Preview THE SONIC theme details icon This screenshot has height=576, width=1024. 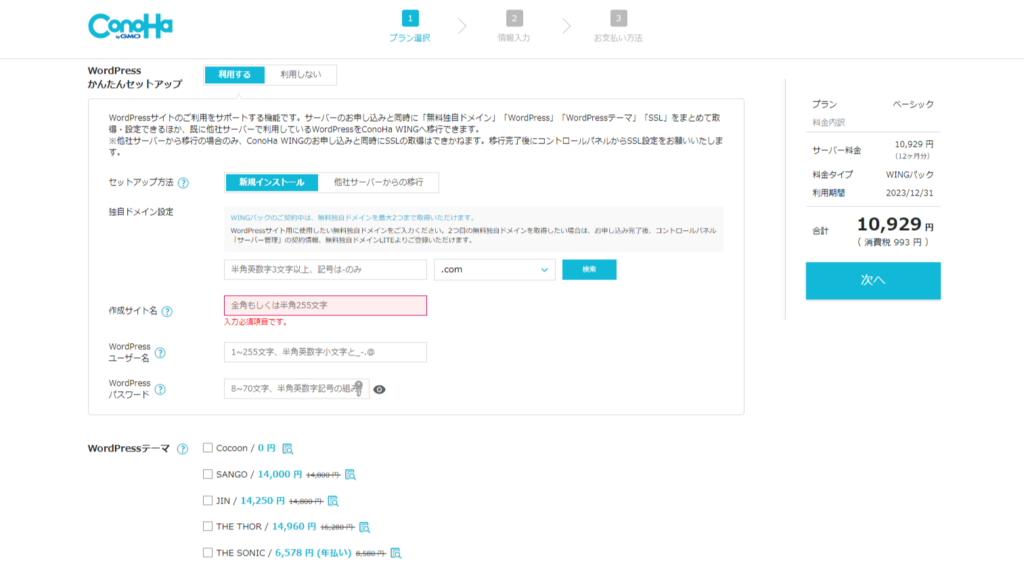396,553
